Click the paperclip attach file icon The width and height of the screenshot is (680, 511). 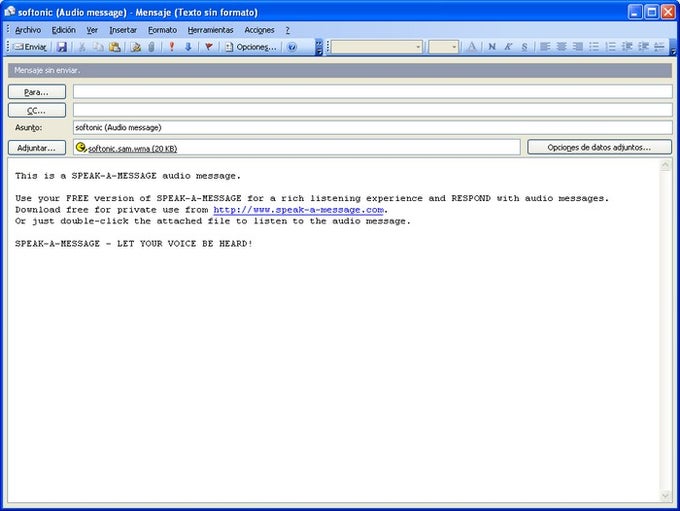pyautogui.click(x=151, y=47)
